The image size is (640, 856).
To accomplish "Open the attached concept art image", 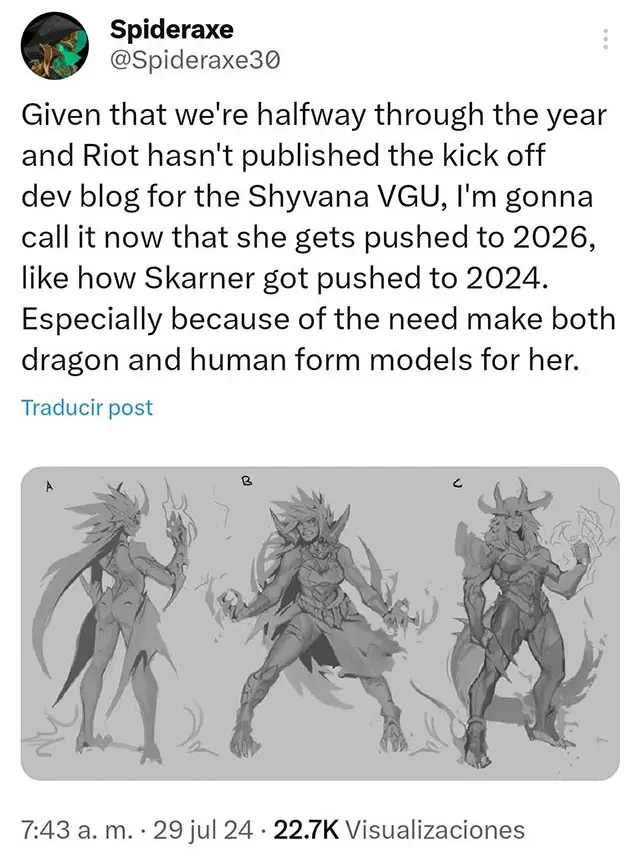I will coord(320,623).
